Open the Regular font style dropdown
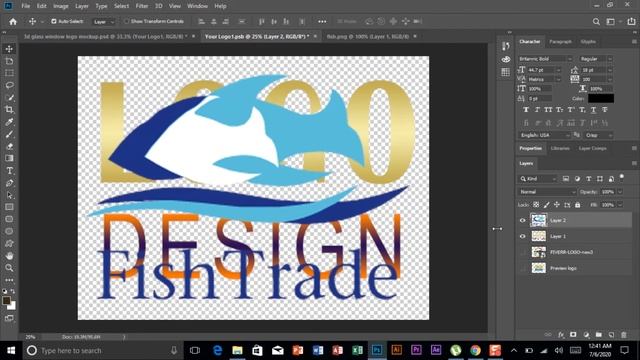This screenshot has height=360, width=640. click(x=596, y=59)
